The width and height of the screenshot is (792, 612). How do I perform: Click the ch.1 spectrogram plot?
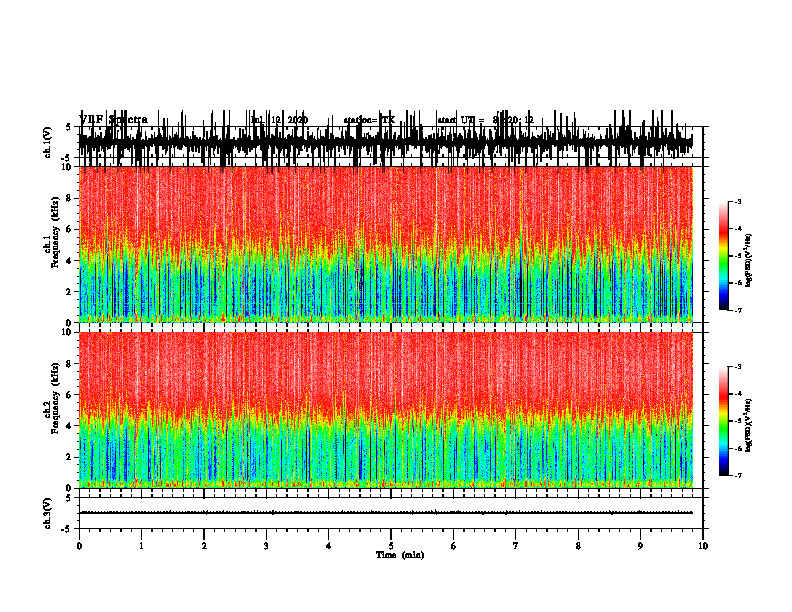[x=386, y=244]
